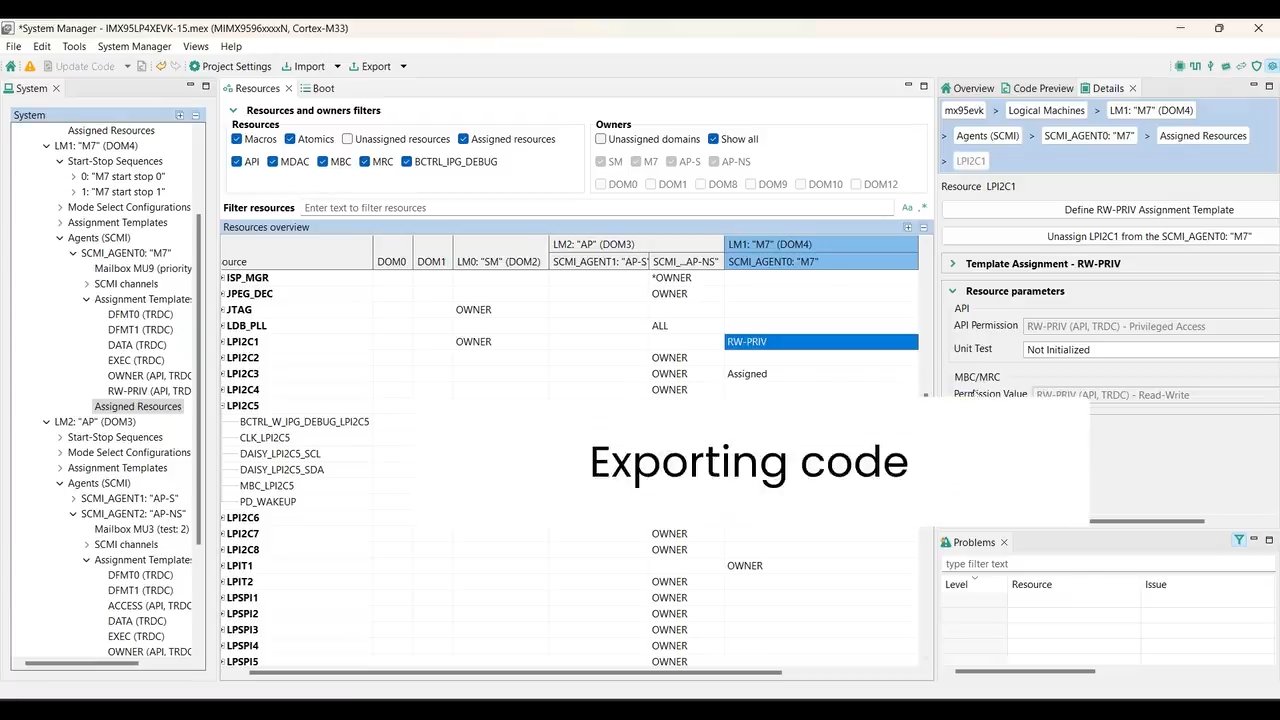The image size is (1280, 720).
Task: Open the Views menu
Action: pos(196,46)
